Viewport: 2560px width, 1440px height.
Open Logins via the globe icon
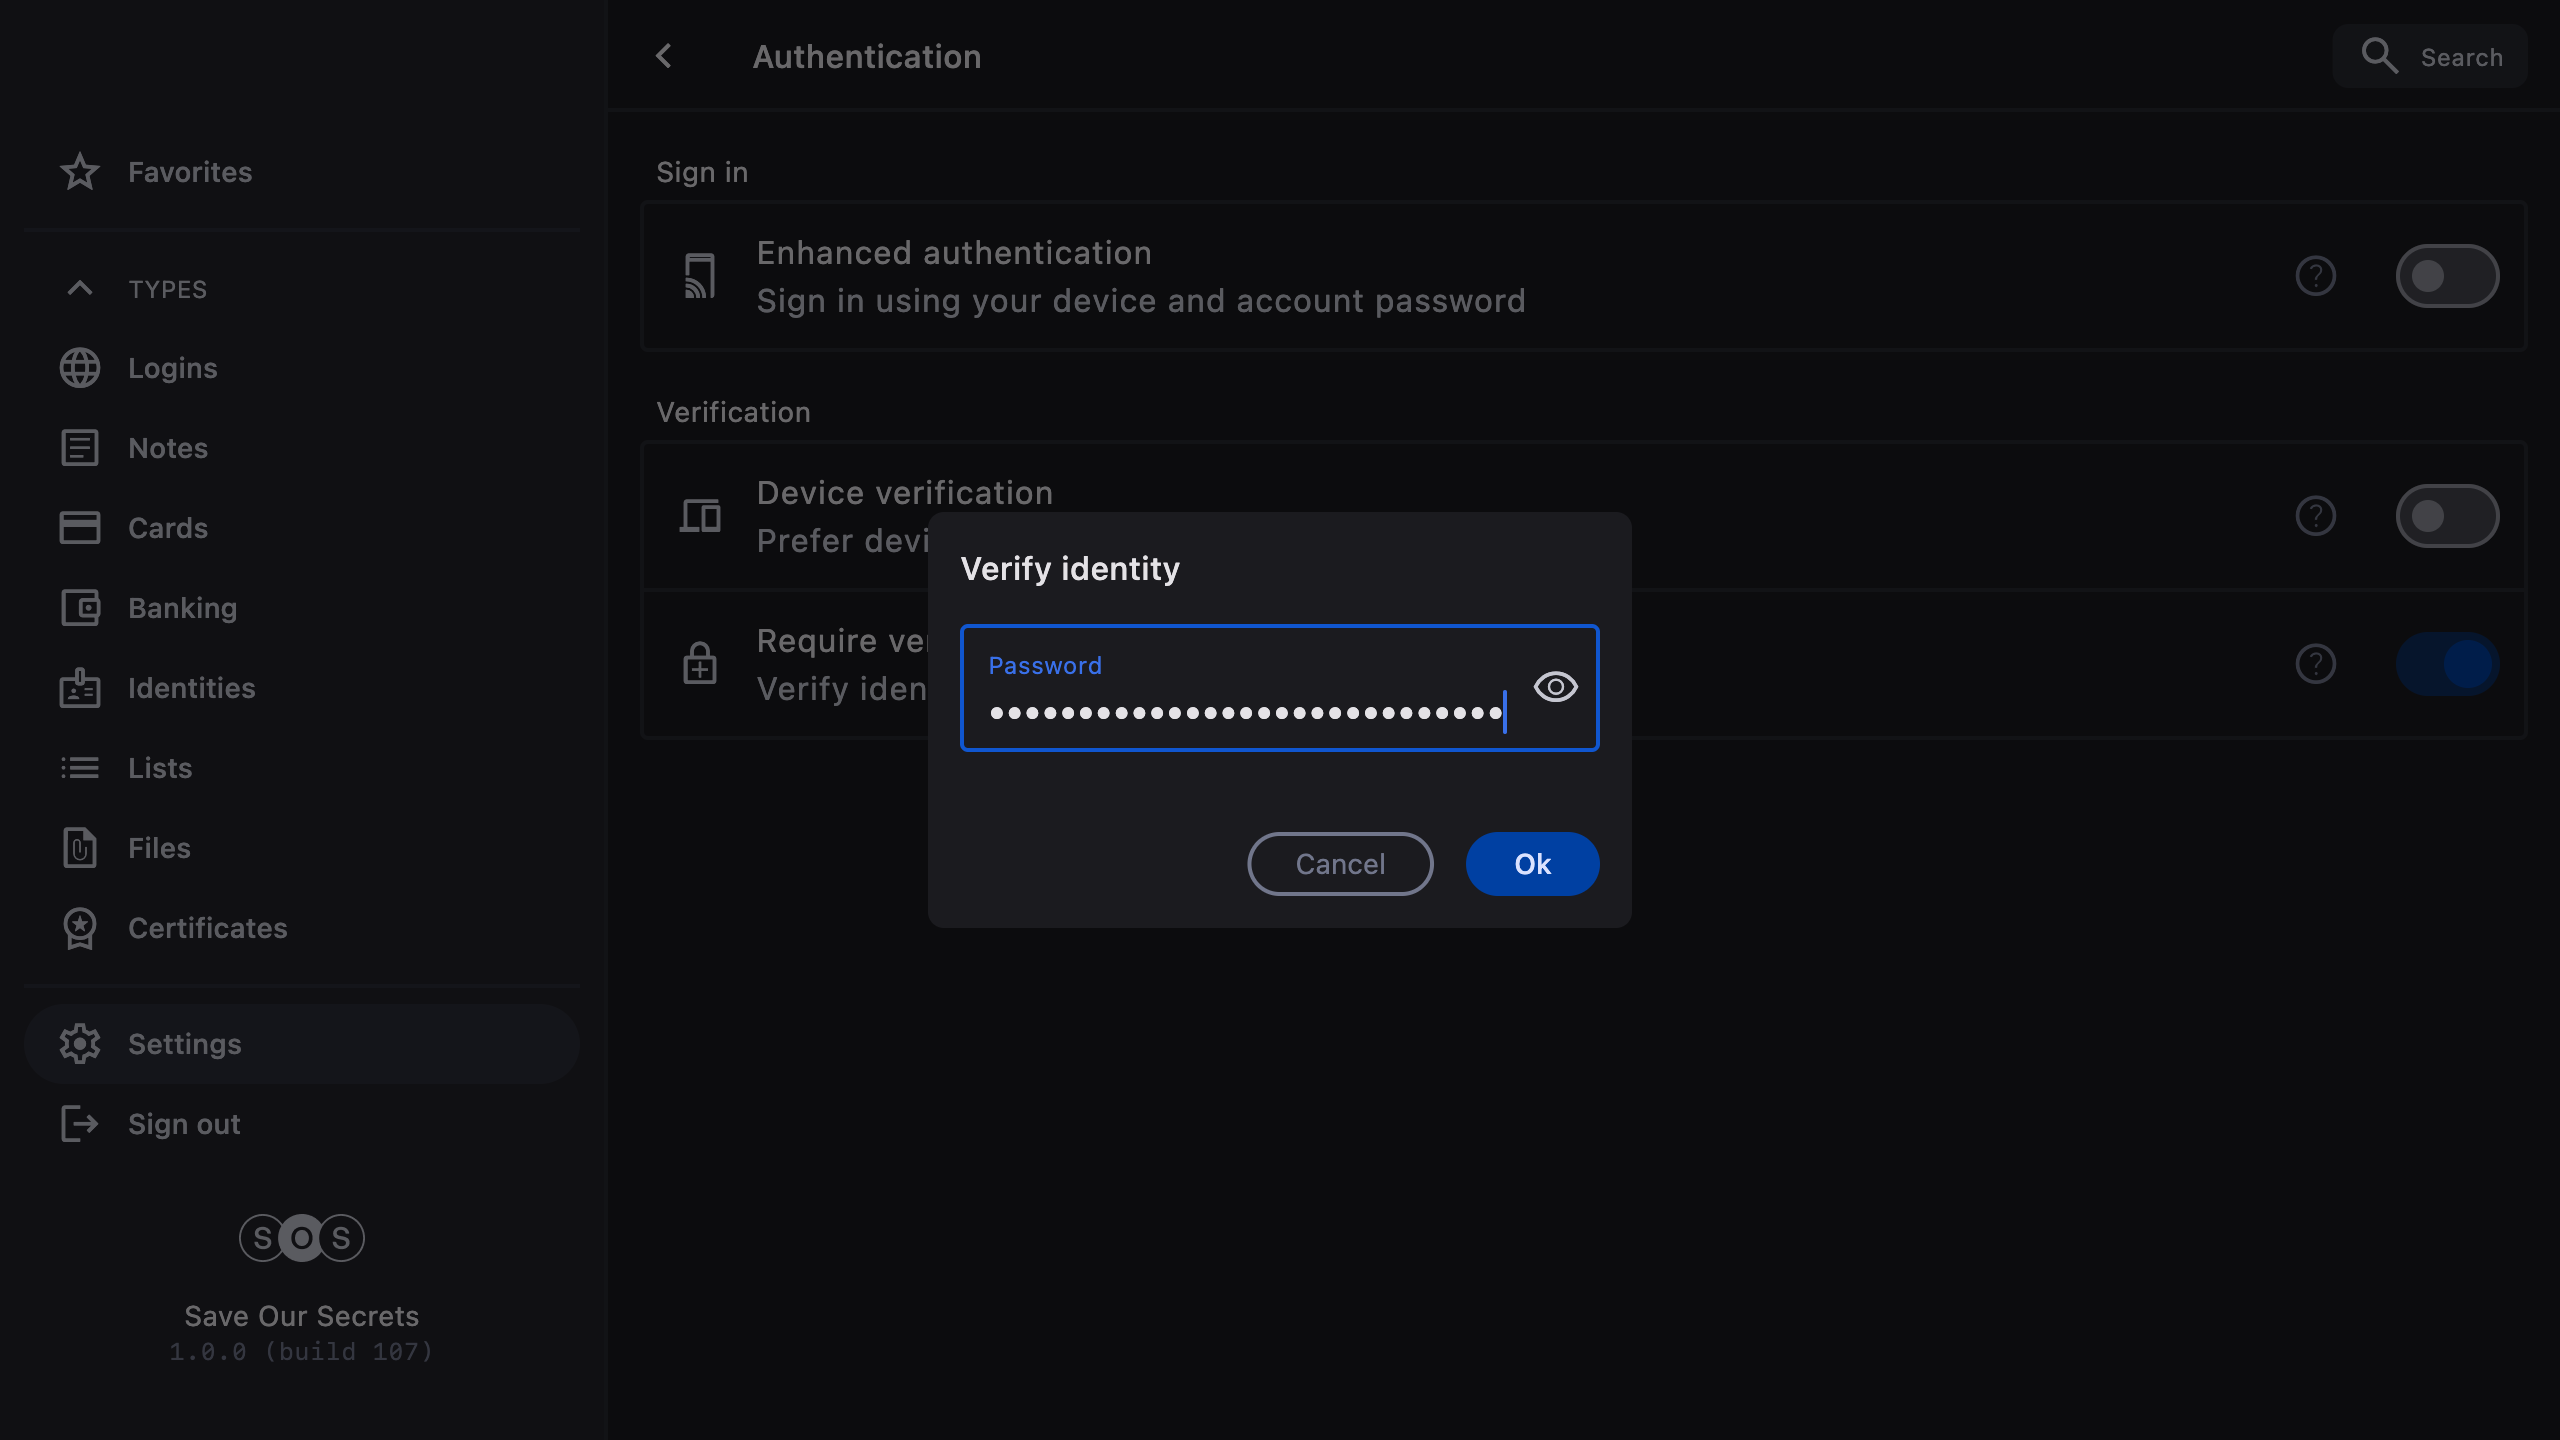pyautogui.click(x=80, y=368)
